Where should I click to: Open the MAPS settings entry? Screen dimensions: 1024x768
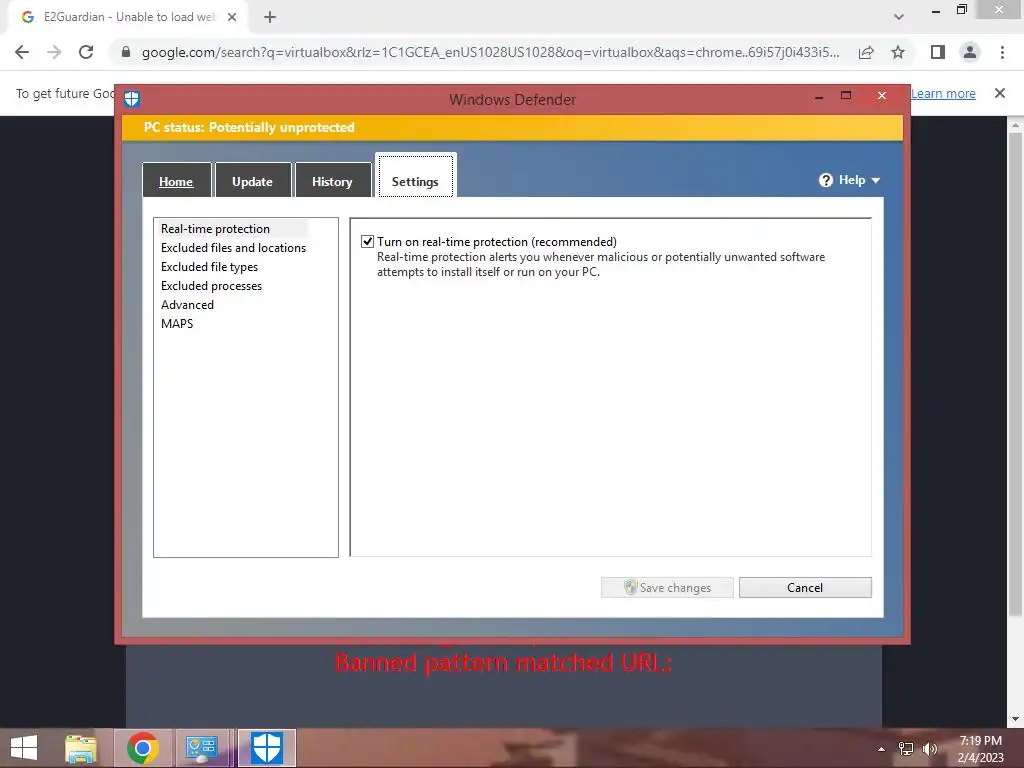coord(177,323)
